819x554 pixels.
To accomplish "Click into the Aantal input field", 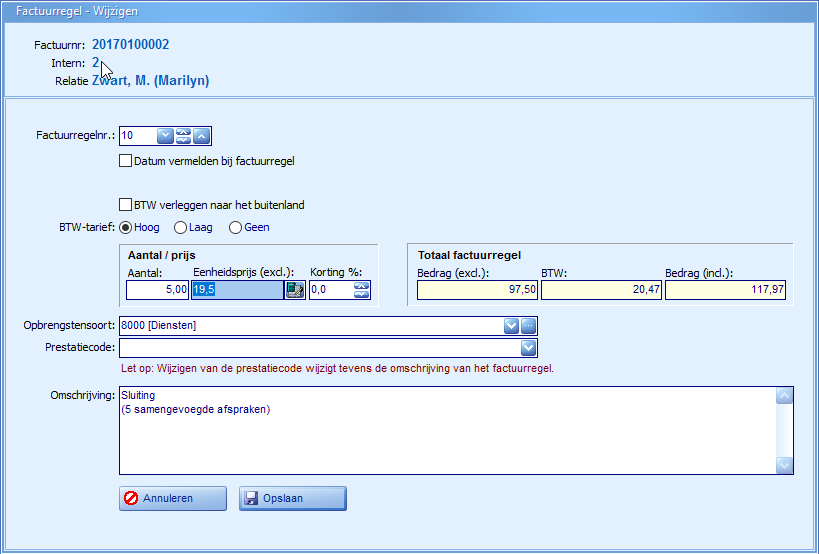I will (157, 290).
